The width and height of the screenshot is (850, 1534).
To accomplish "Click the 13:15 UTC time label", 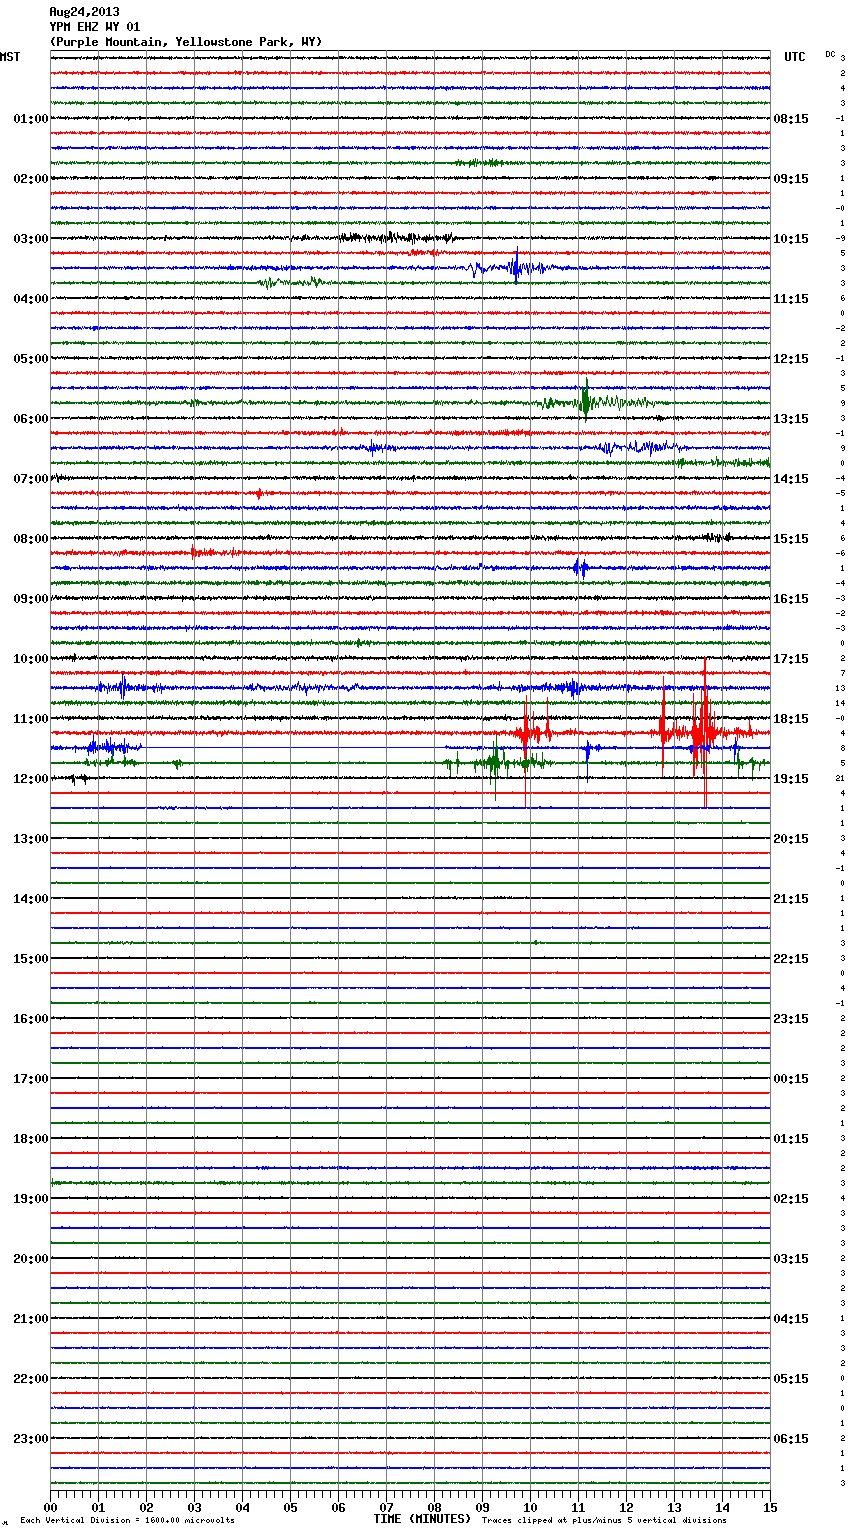I will tap(791, 419).
